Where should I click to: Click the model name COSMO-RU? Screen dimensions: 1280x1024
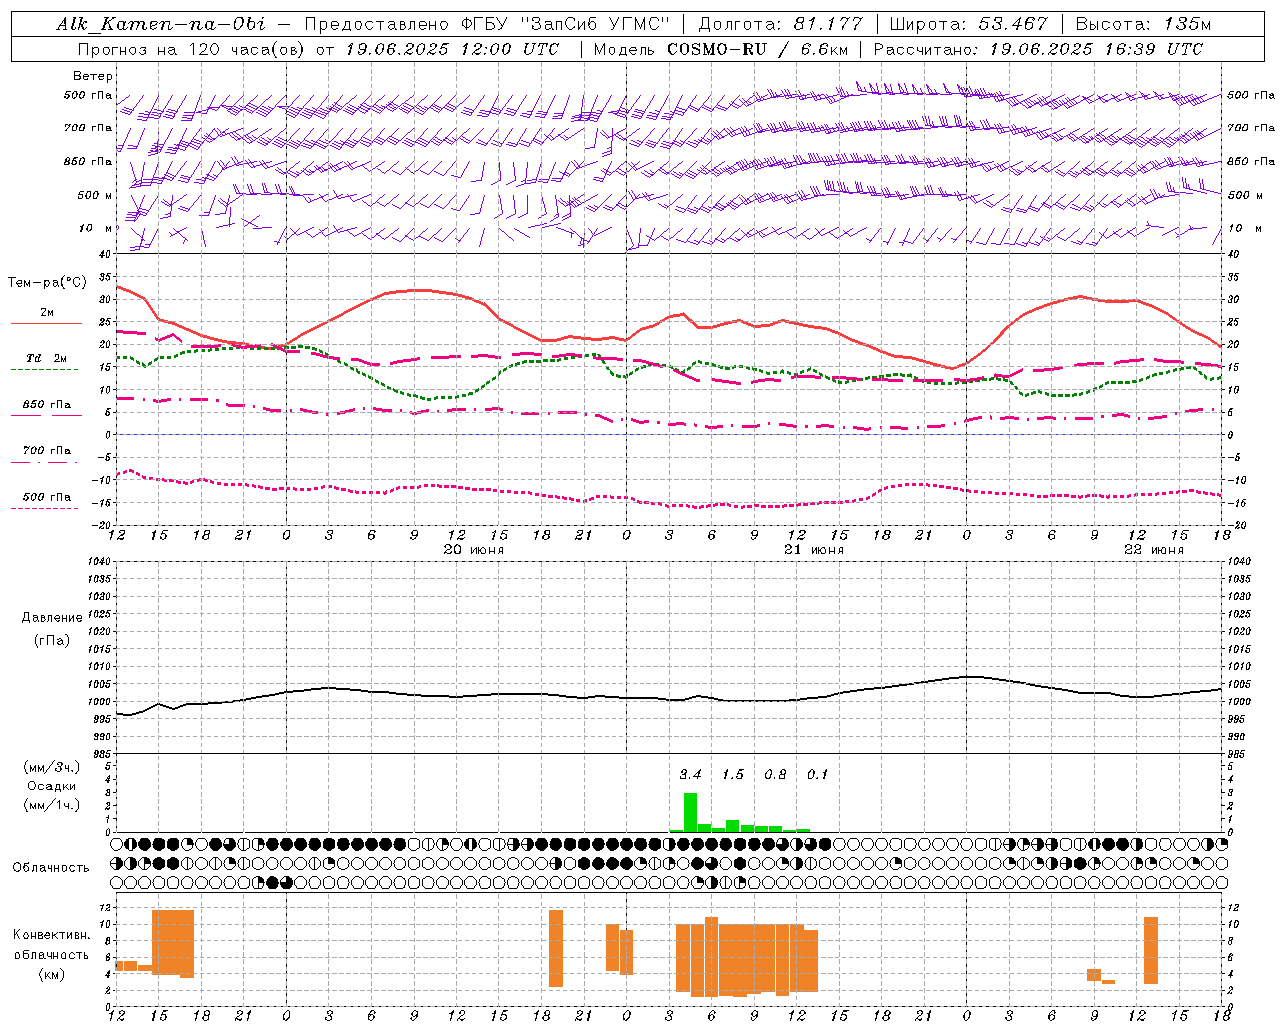(717, 49)
